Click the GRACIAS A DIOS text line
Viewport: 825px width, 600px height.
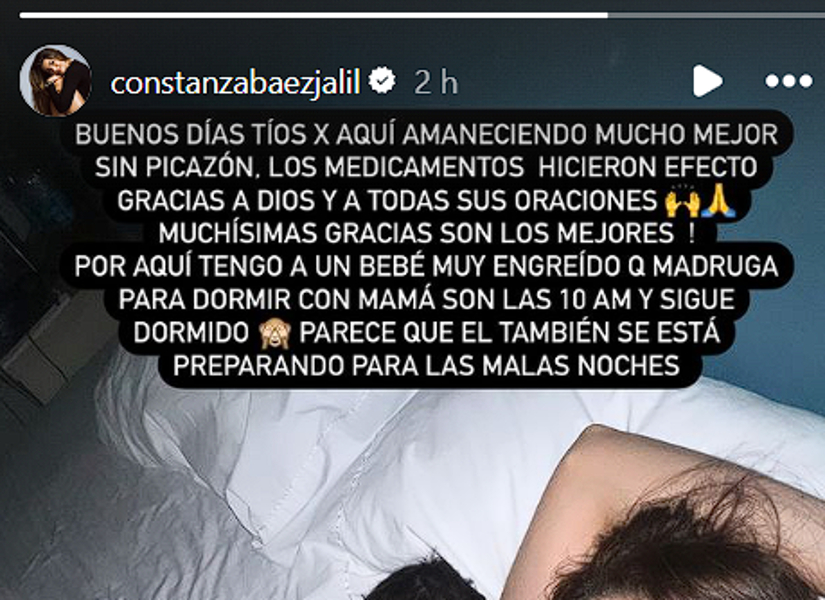click(427, 201)
